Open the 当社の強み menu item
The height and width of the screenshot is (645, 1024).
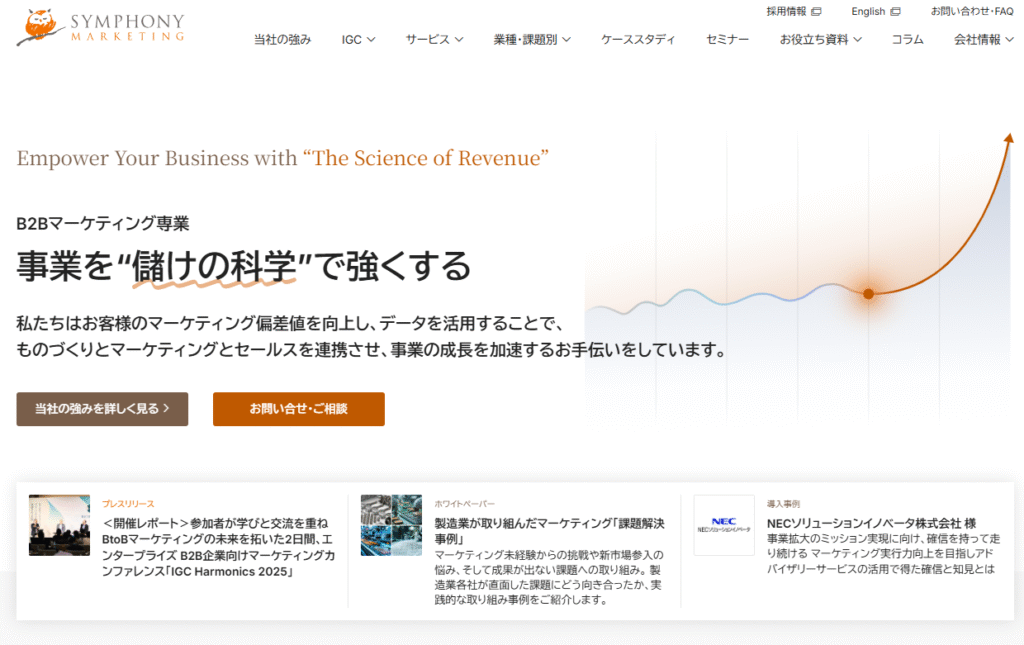pyautogui.click(x=283, y=40)
